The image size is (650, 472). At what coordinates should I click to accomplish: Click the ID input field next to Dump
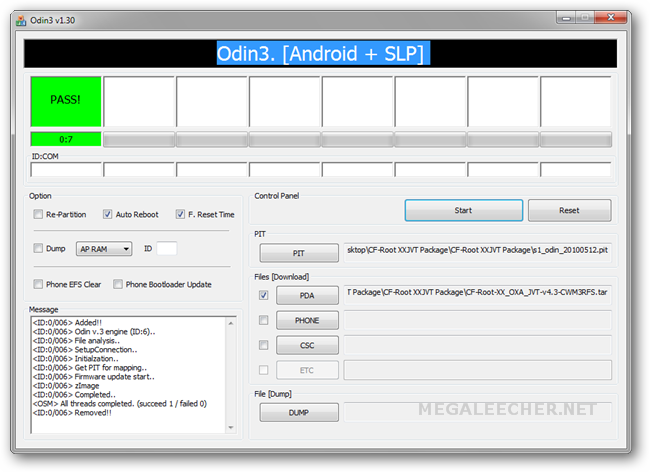tap(167, 248)
